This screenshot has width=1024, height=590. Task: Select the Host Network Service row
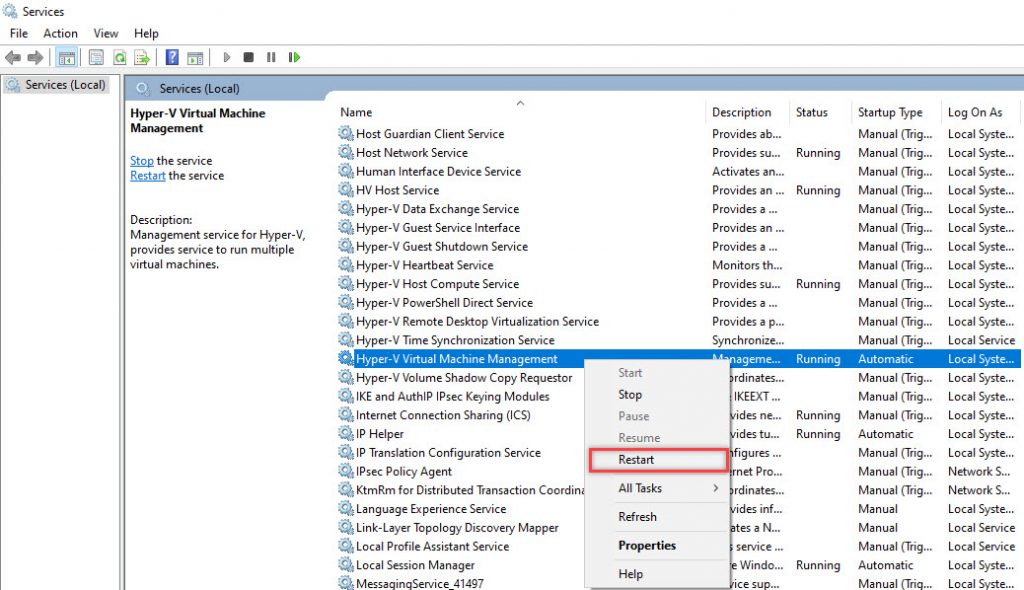click(x=678, y=152)
